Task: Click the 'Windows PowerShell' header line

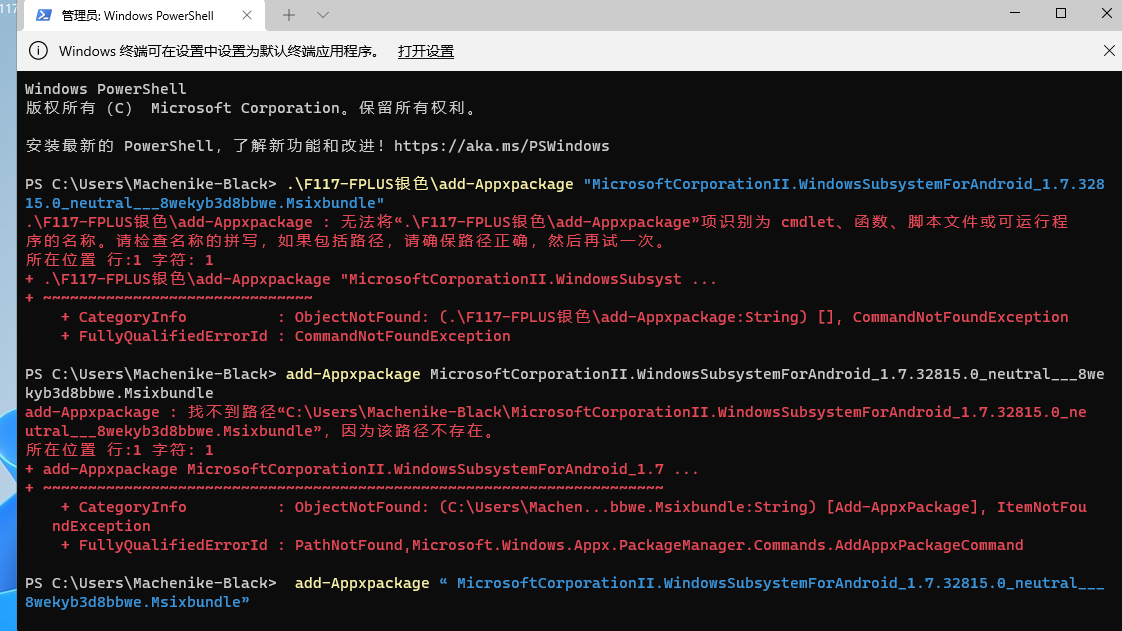Action: pos(106,89)
